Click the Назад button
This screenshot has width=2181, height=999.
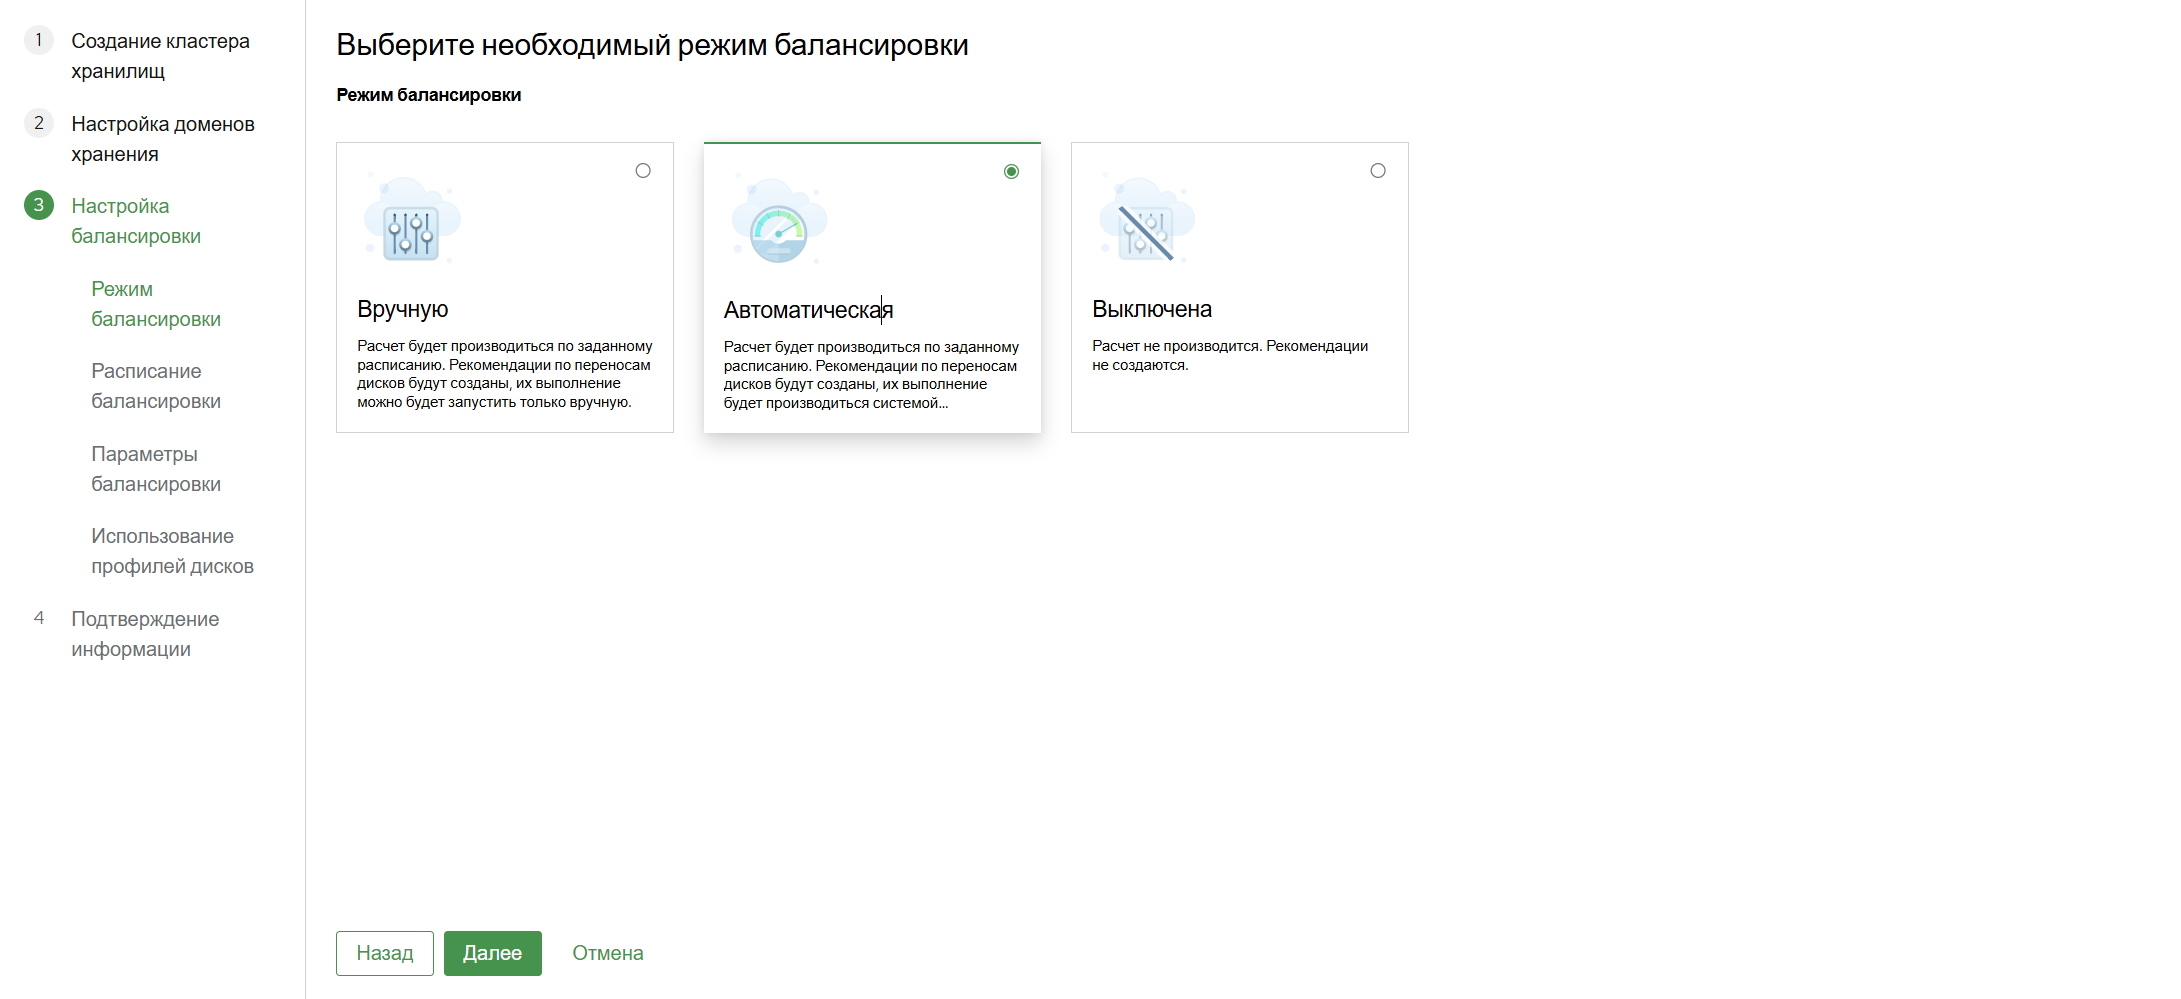coord(385,953)
